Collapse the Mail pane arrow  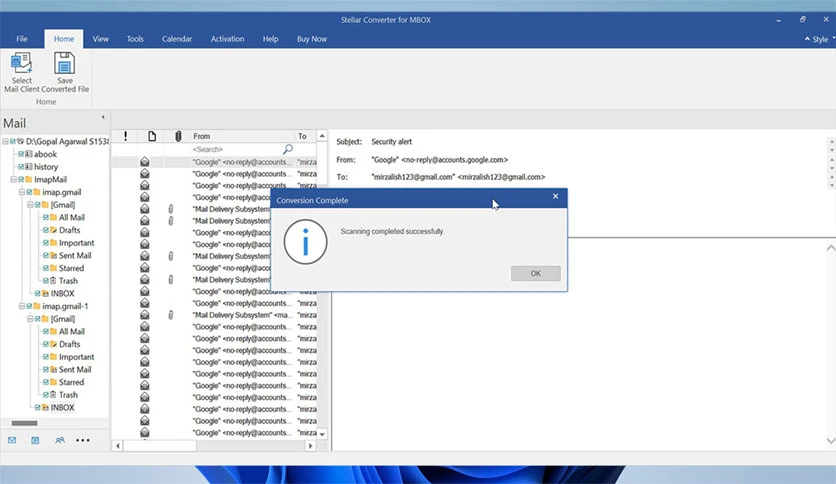103,117
